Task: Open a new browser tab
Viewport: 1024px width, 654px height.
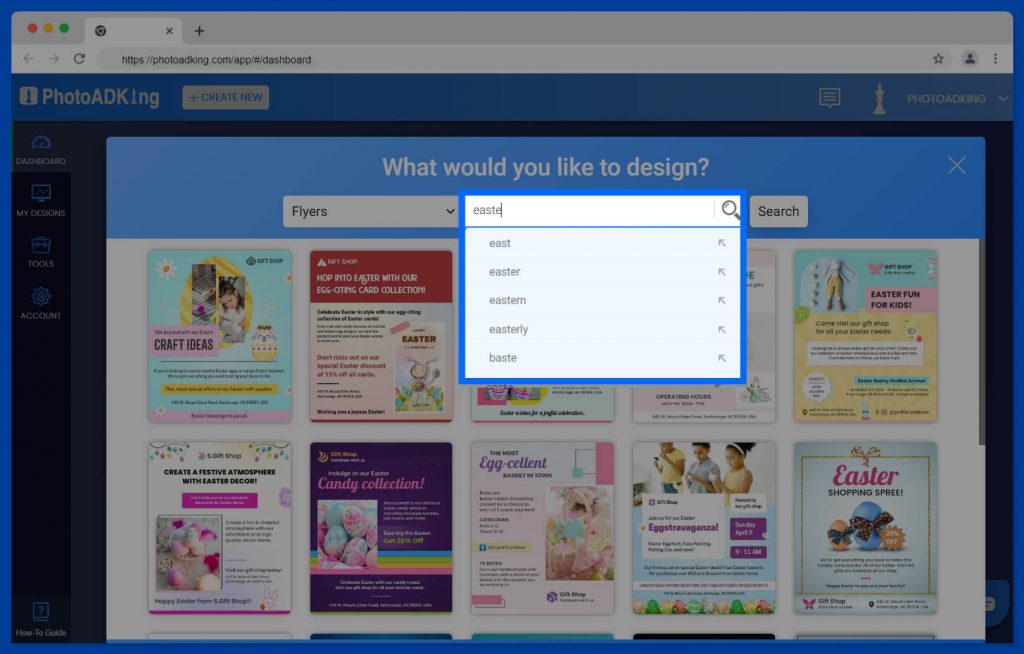Action: [x=199, y=31]
